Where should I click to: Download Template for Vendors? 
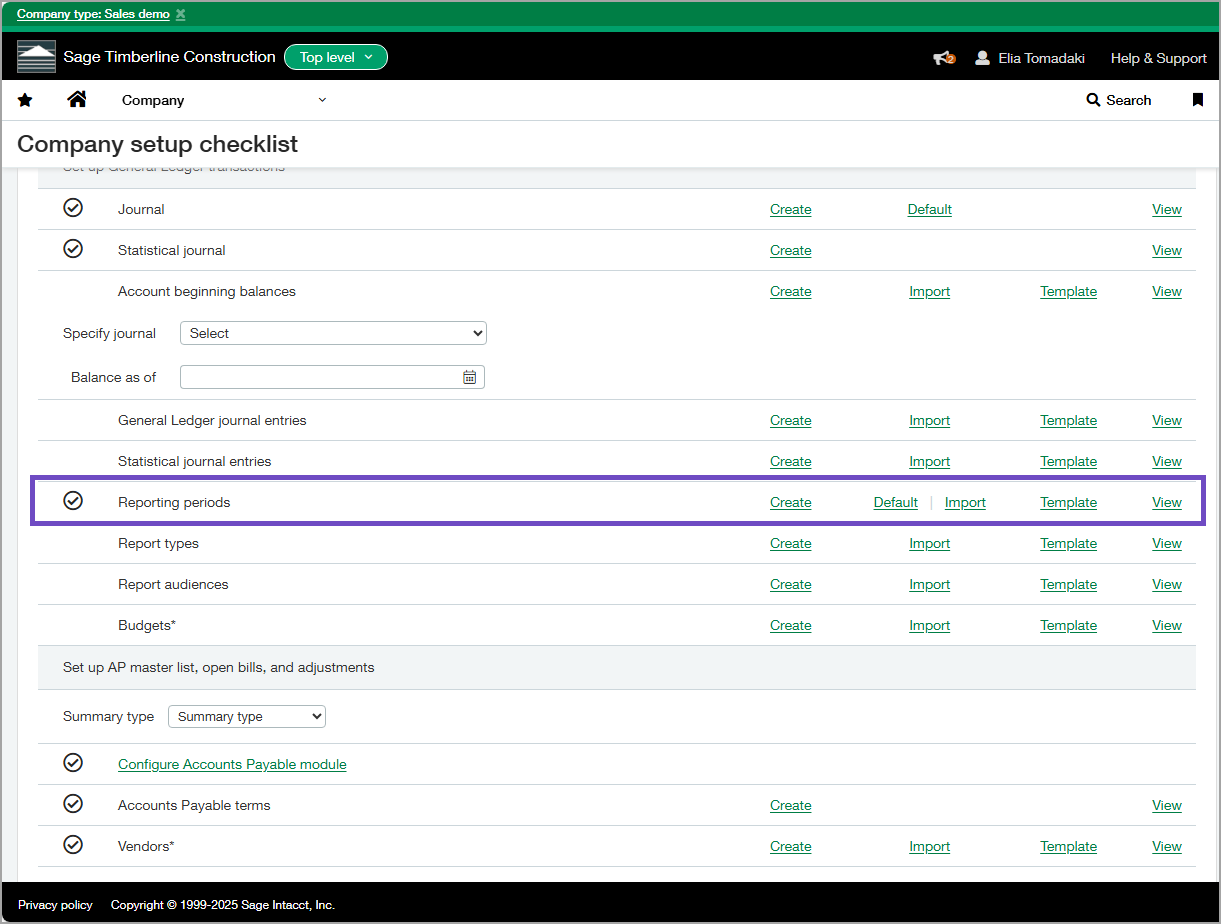[x=1068, y=846]
